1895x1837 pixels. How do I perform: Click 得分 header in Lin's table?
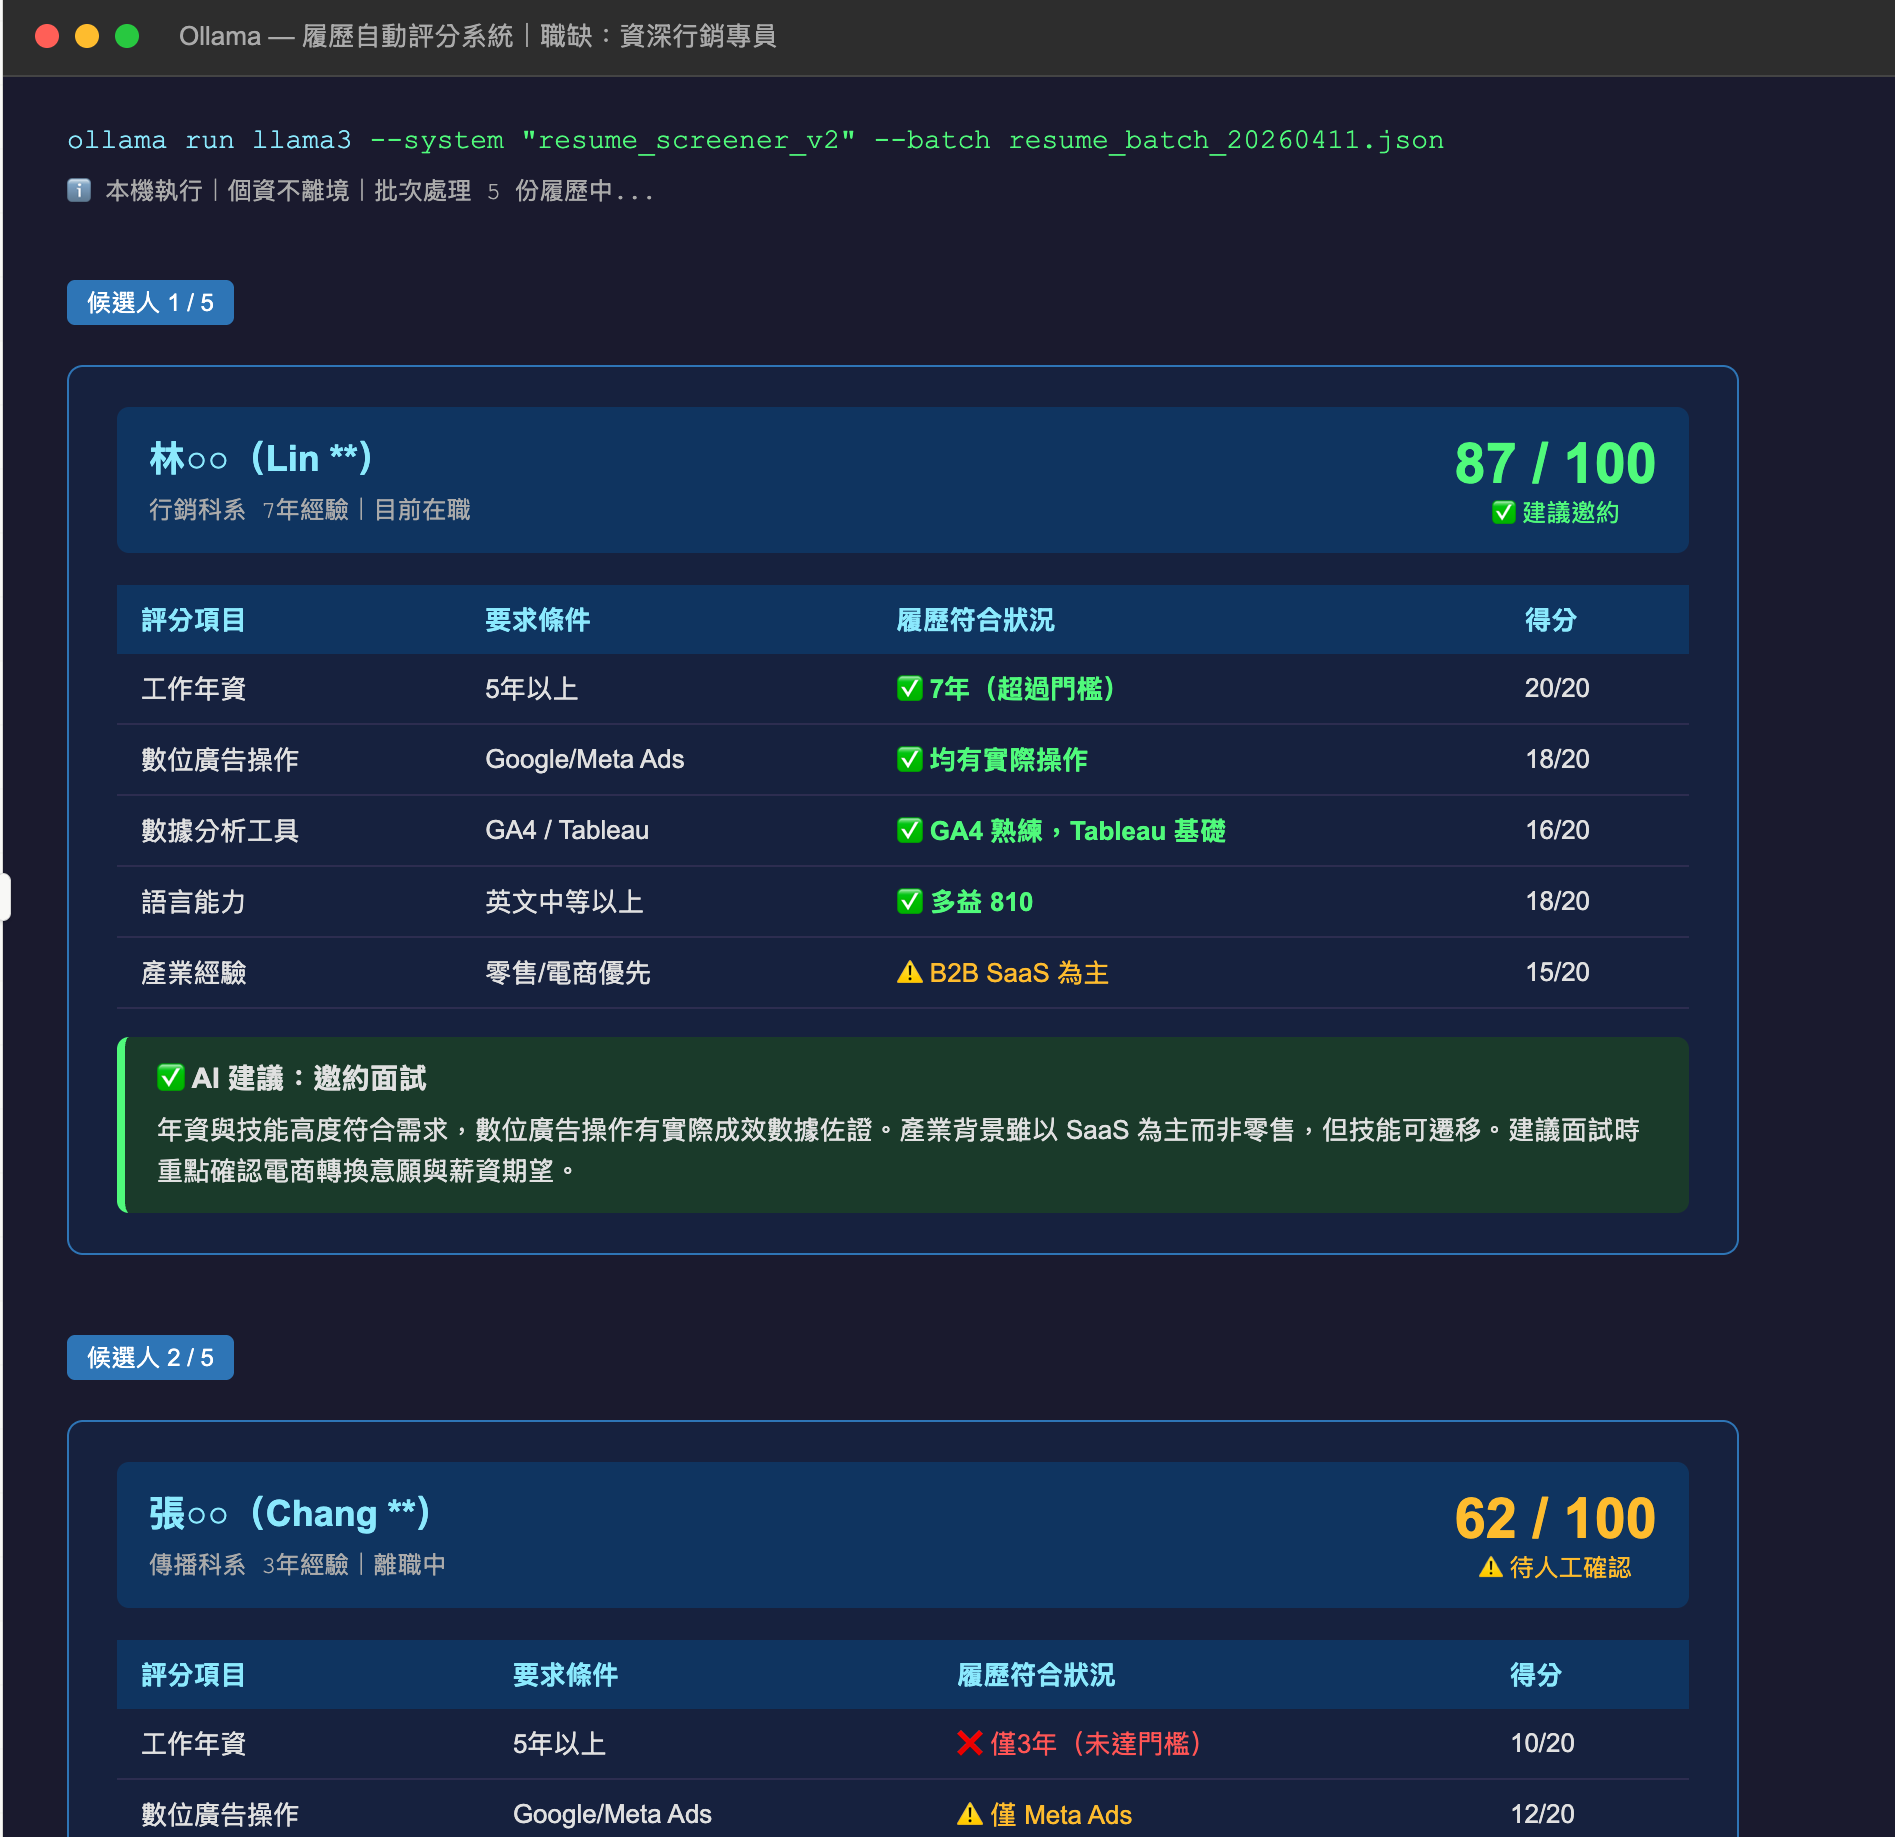1550,620
